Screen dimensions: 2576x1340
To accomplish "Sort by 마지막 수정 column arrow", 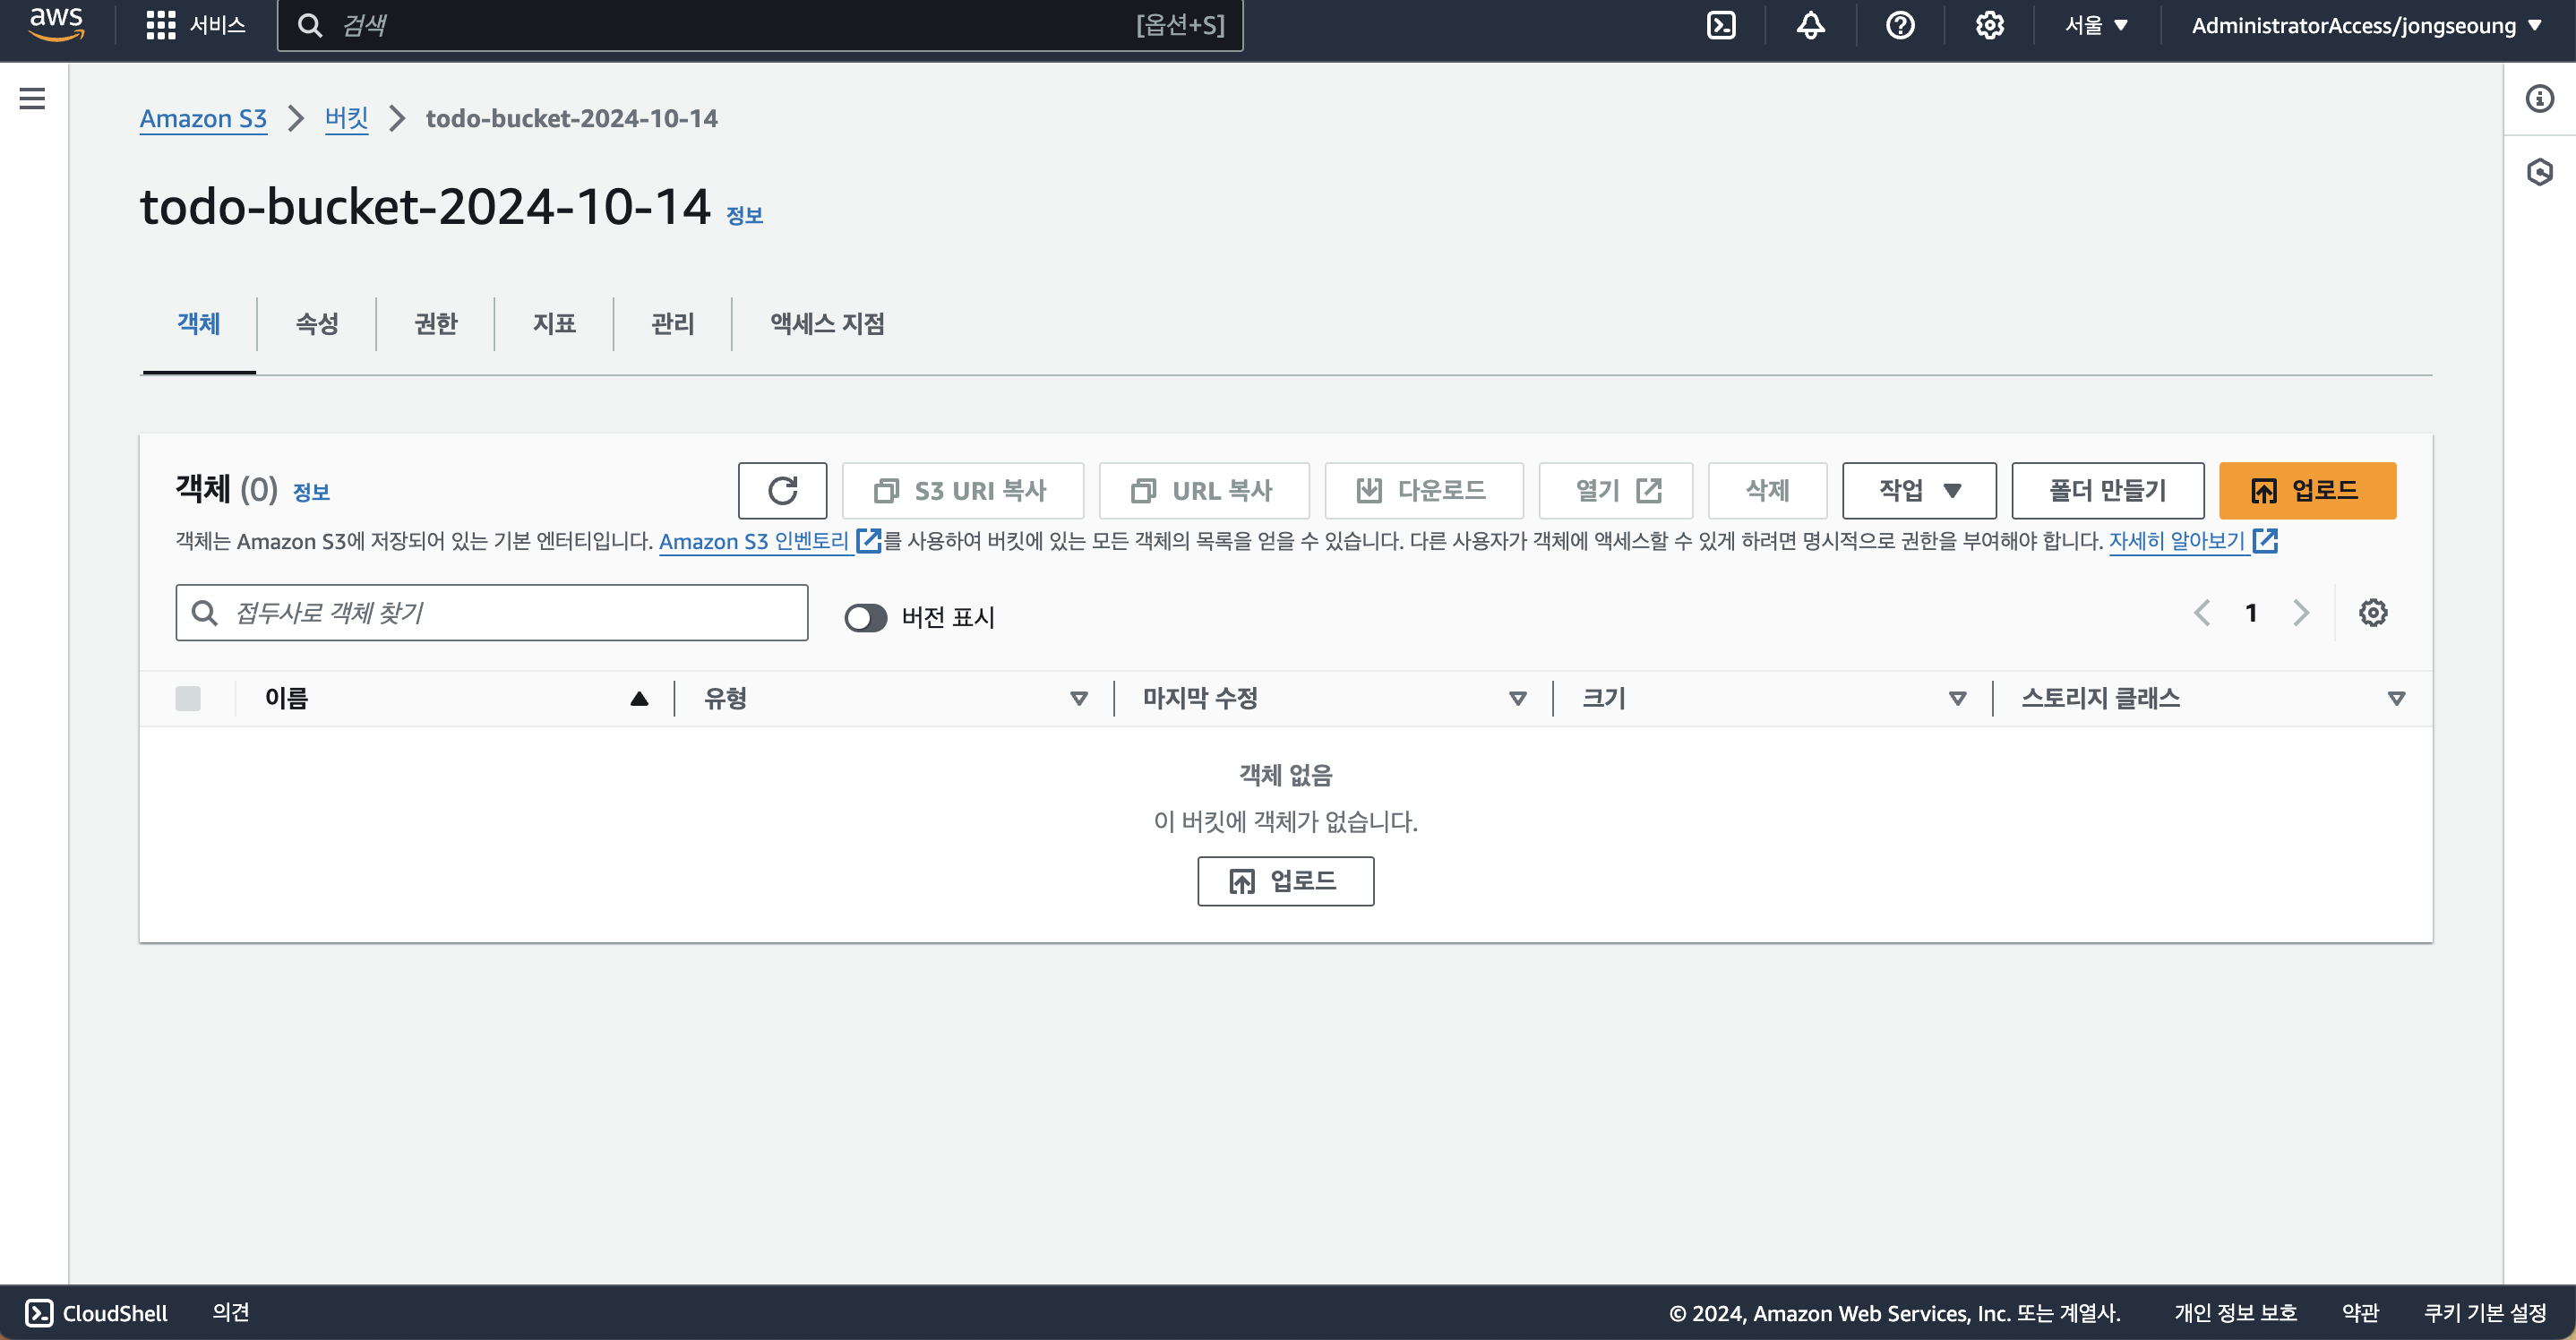I will (x=1517, y=698).
